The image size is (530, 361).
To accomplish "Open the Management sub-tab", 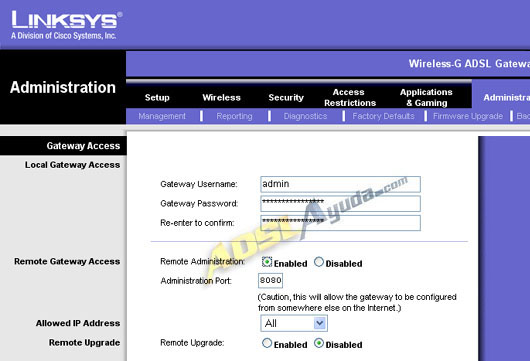I will pyautogui.click(x=162, y=116).
